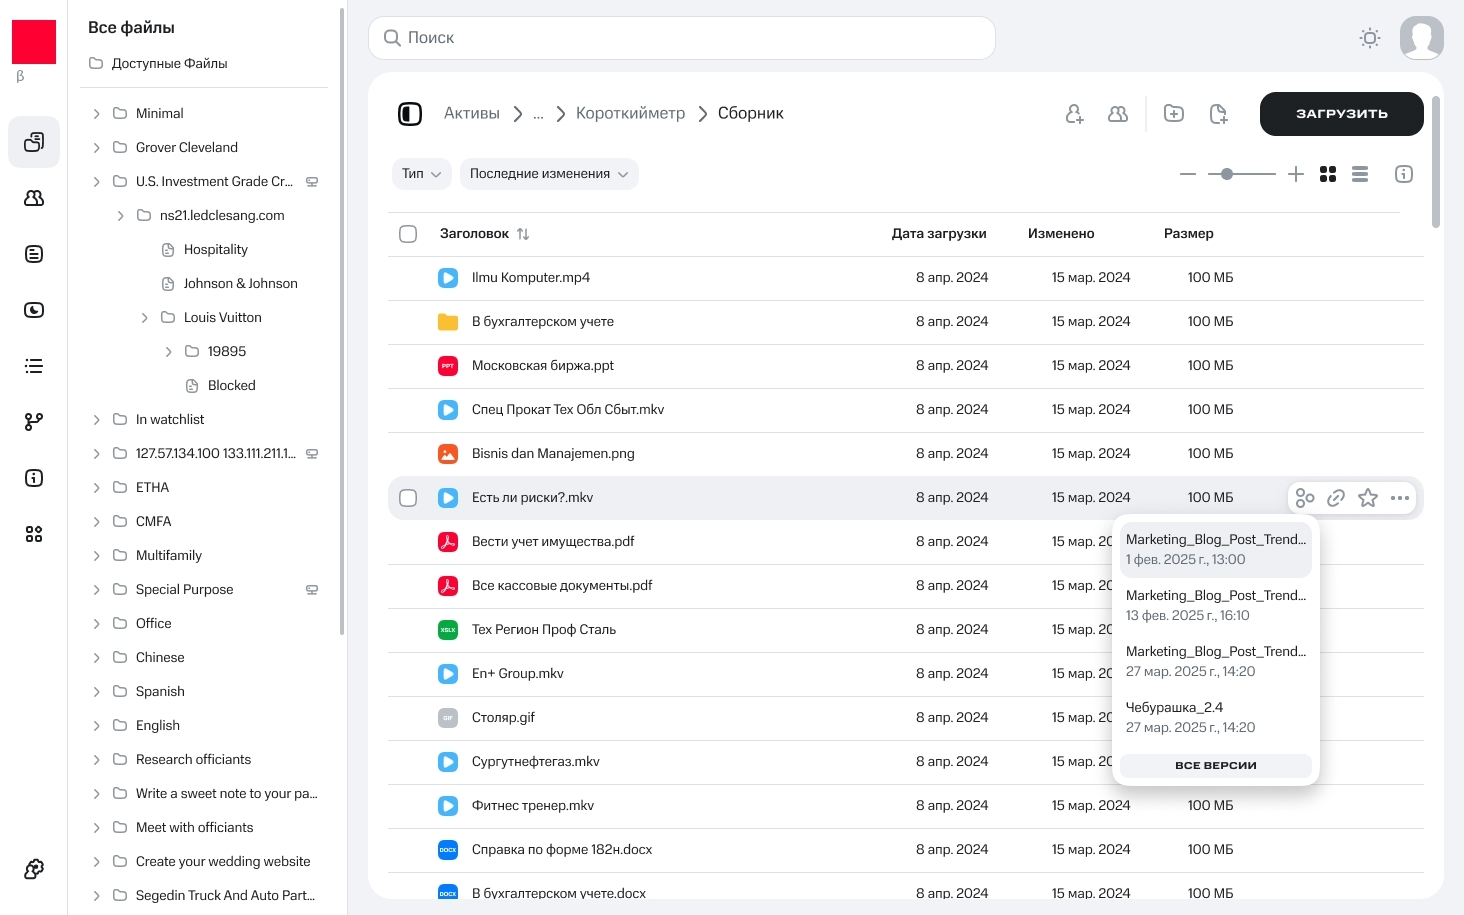Open the Последние изменения dropdown
Screen dimensions: 1464x915
pyautogui.click(x=549, y=174)
